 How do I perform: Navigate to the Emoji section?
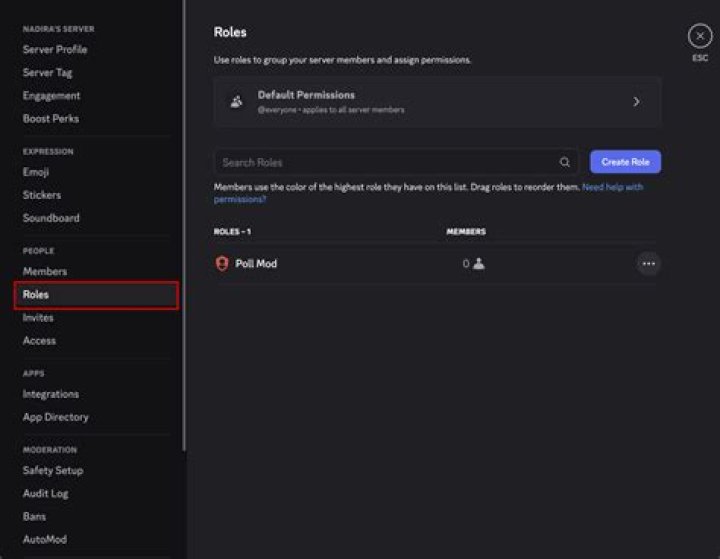point(36,172)
